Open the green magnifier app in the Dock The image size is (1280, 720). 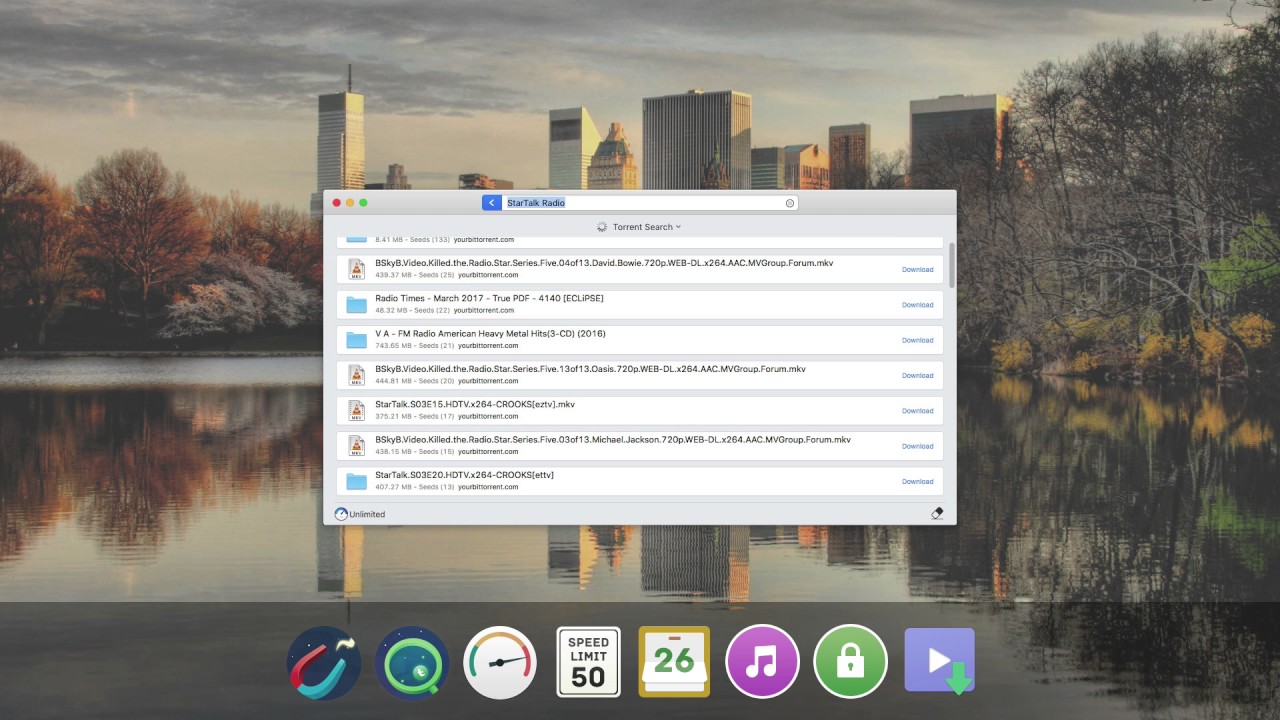[x=412, y=662]
